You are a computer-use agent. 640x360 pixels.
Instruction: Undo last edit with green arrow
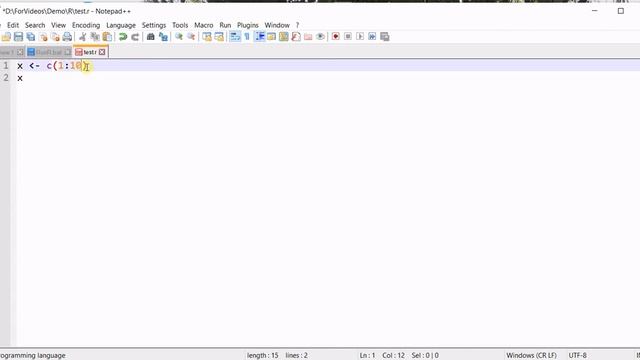(122, 37)
